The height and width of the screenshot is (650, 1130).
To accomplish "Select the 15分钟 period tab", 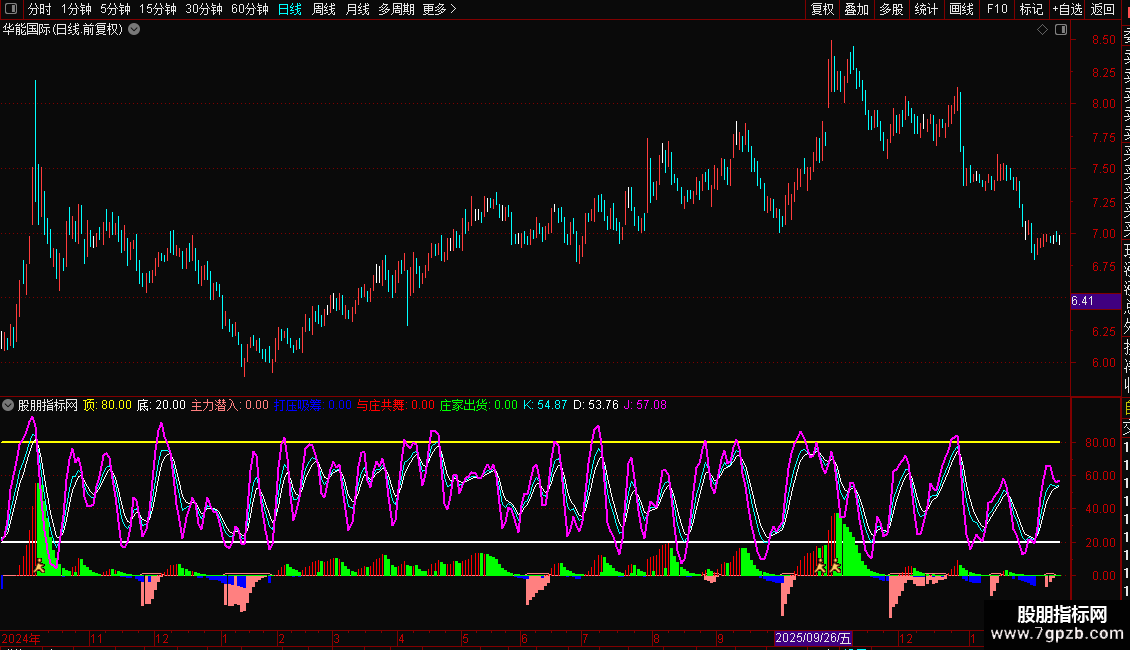I will coord(158,9).
